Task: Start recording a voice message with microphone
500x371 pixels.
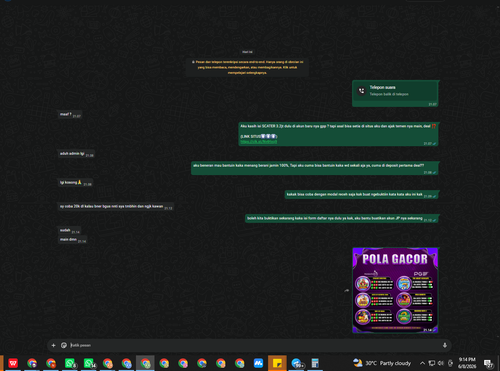Action: [x=445, y=345]
